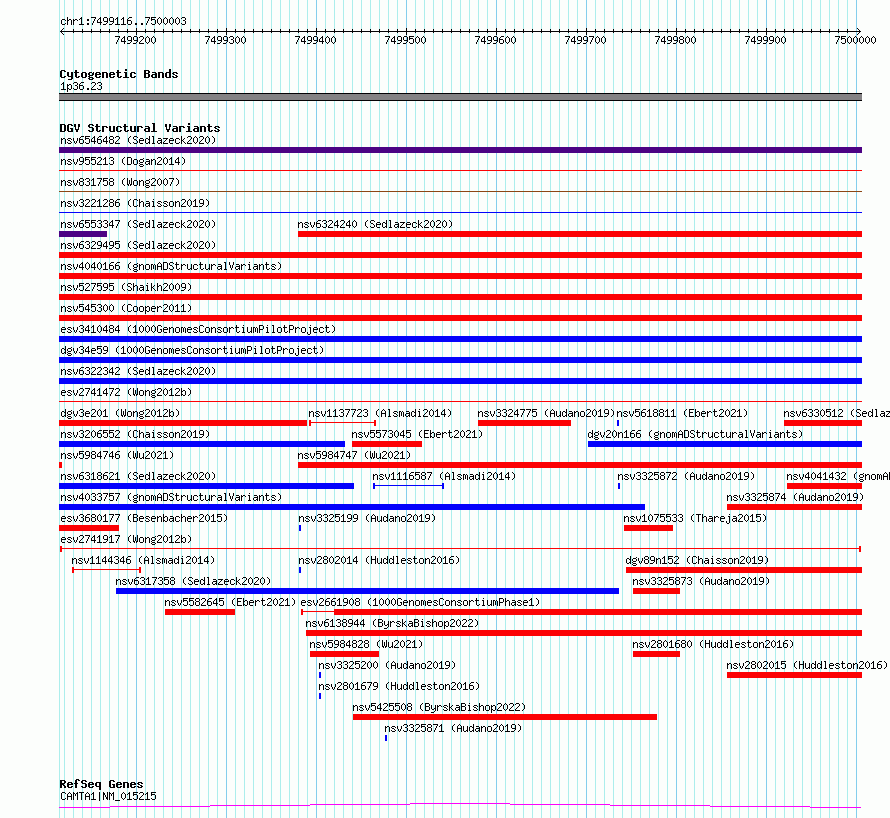Open dgv3e201 (Wong2012b) variant
890x818 pixels.
click(x=120, y=413)
